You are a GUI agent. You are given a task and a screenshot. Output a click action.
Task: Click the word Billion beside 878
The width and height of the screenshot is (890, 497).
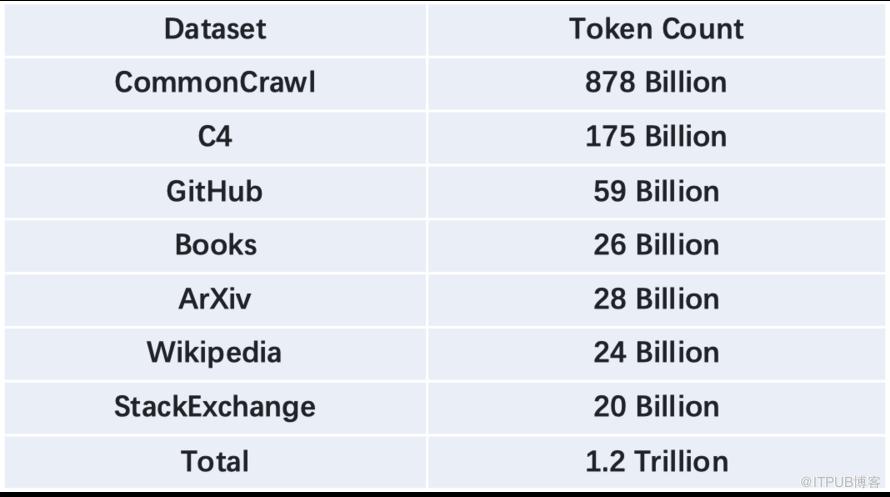click(686, 83)
